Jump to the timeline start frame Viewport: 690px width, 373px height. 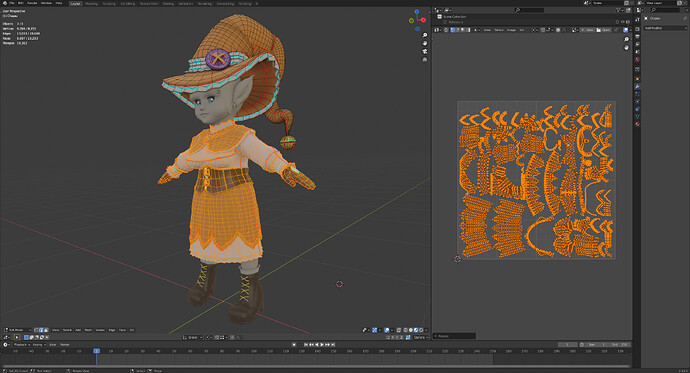click(306, 344)
